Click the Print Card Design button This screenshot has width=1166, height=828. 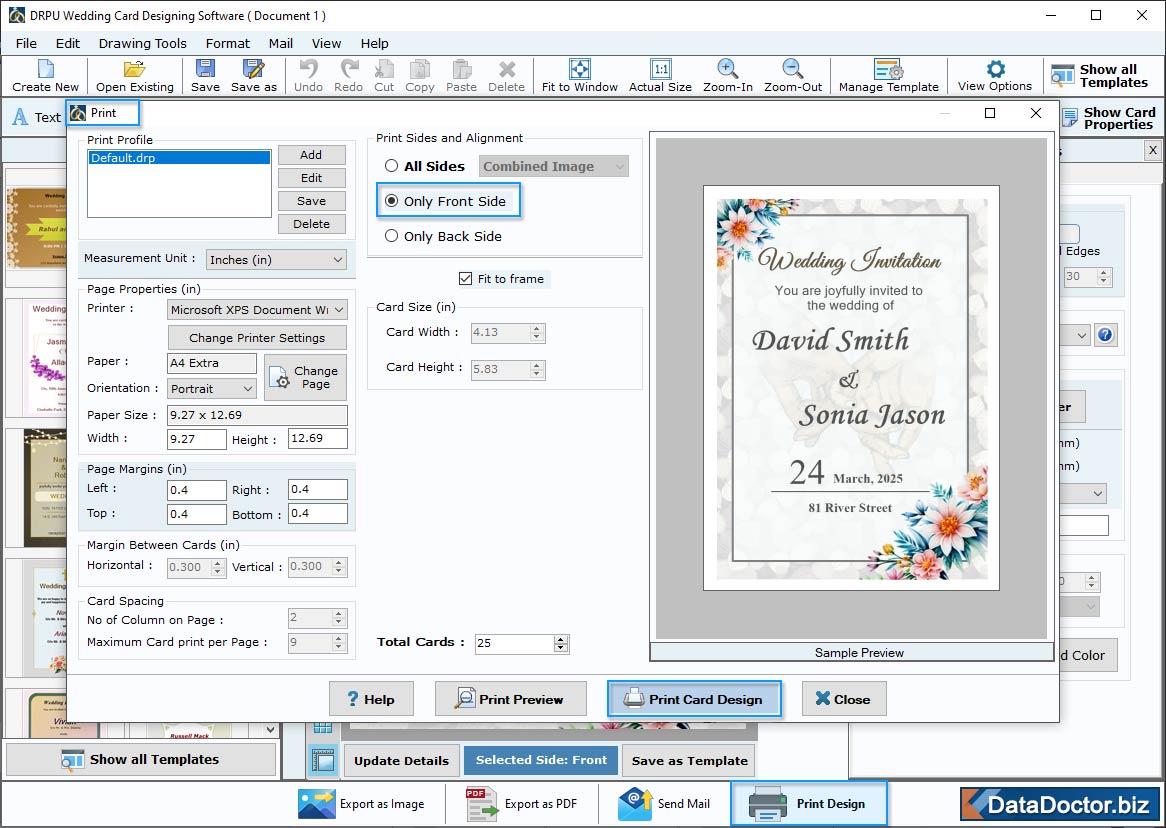click(694, 699)
